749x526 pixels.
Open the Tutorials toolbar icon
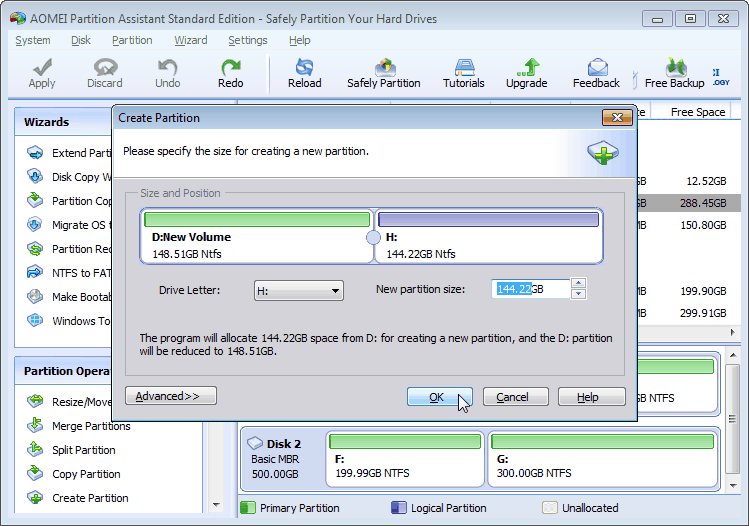click(464, 67)
